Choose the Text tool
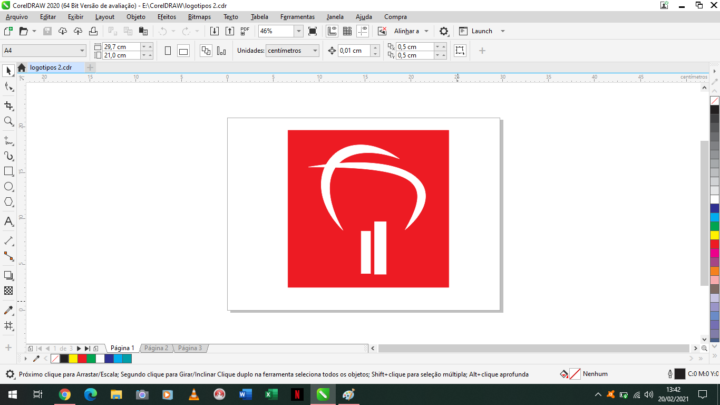This screenshot has height=405, width=720. [x=9, y=222]
